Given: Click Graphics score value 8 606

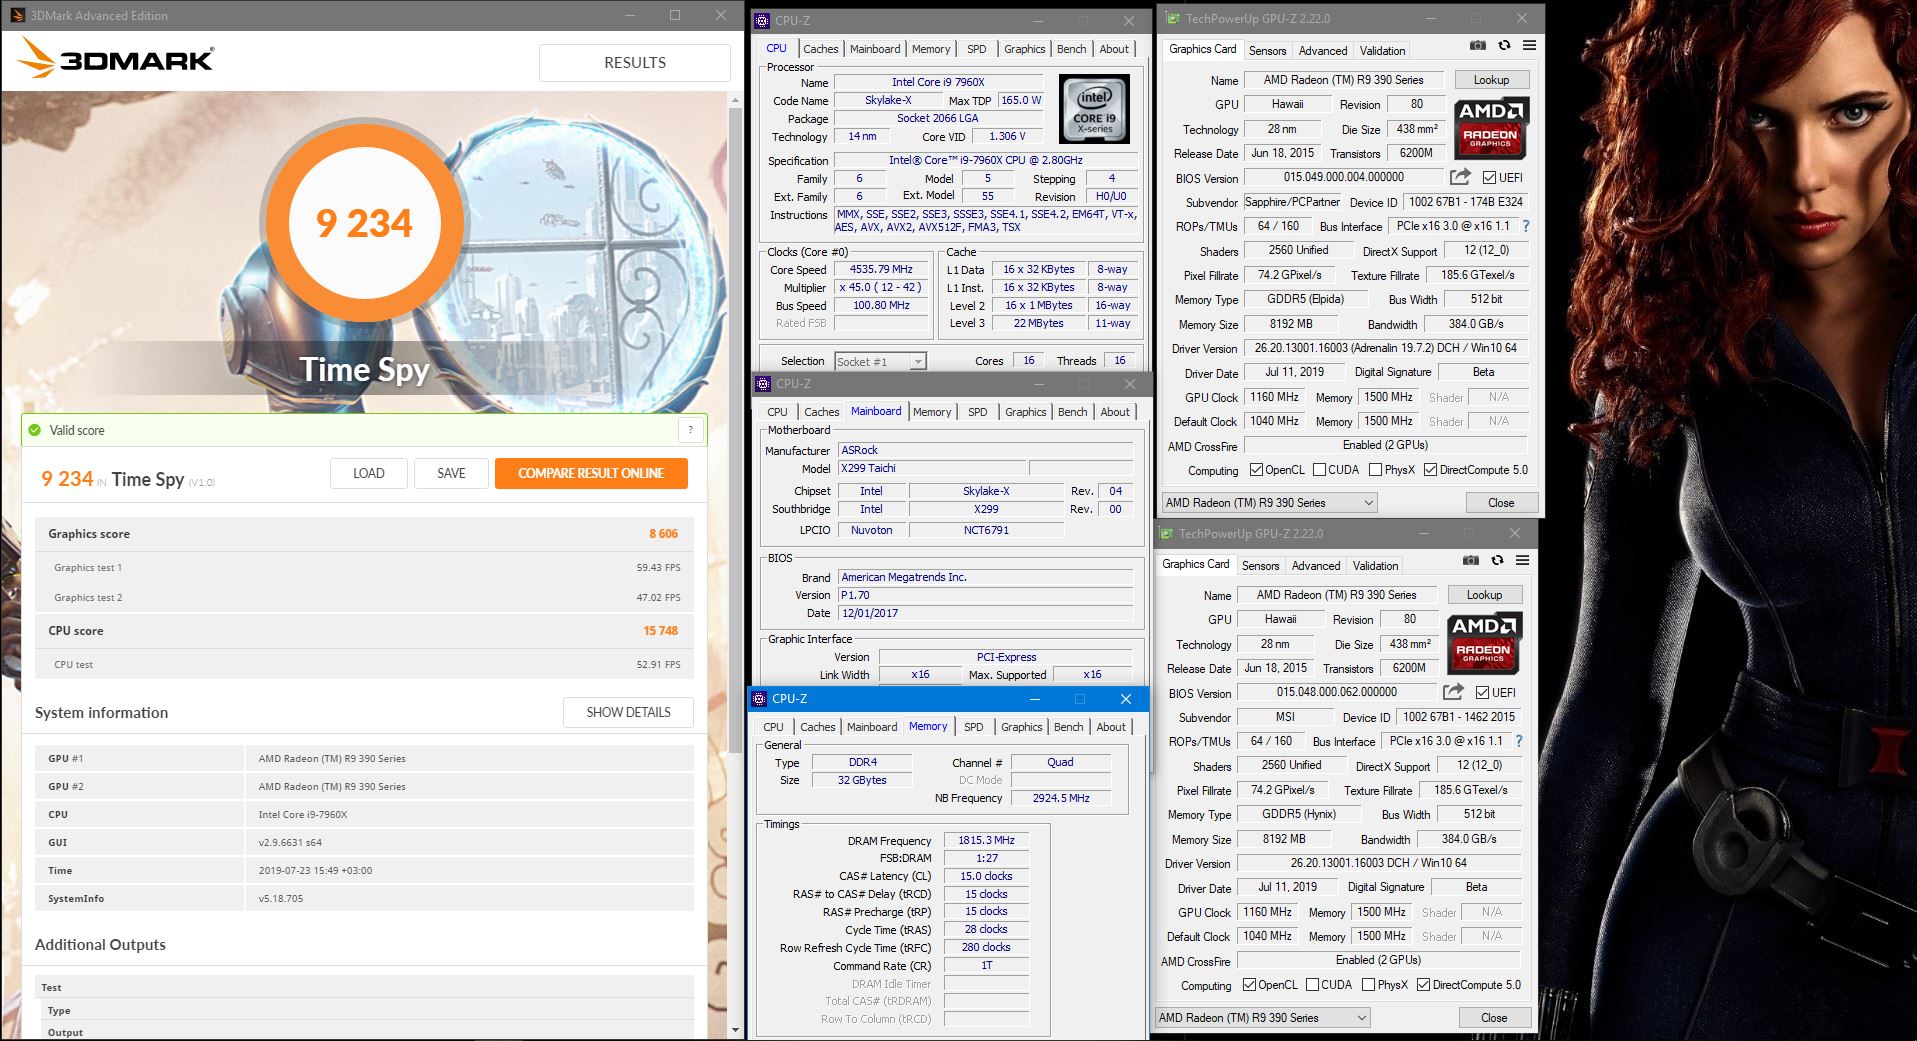Looking at the screenshot, I should tap(663, 534).
